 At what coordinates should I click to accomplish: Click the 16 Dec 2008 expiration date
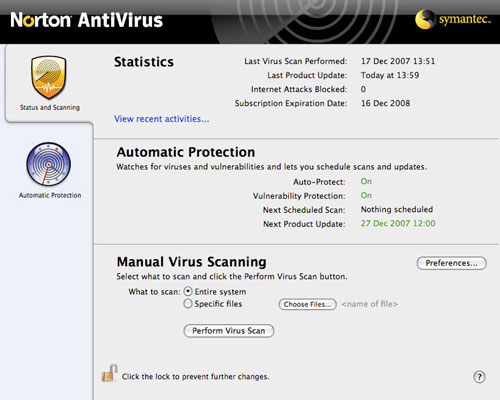click(386, 103)
